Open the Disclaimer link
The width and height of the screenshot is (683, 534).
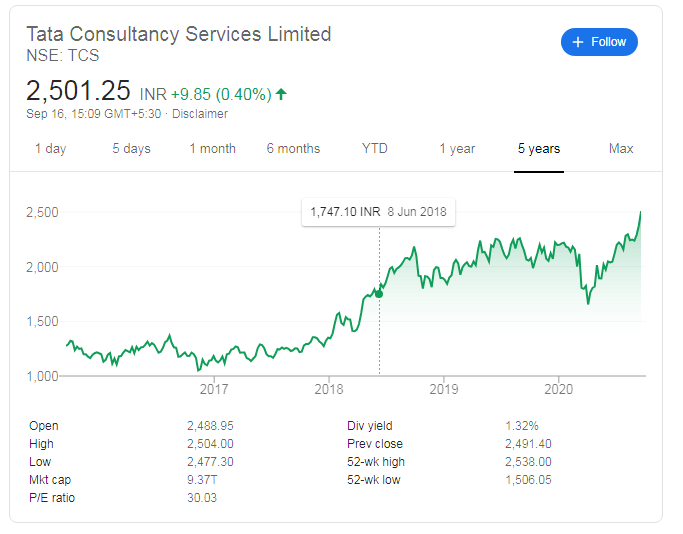click(199, 114)
